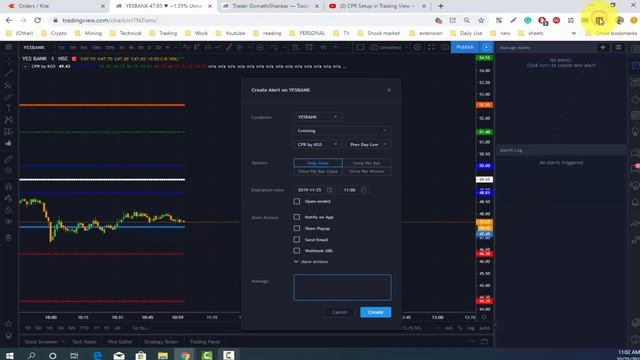Maximize the bottom panel icon
Image resolution: width=640 pixels, height=360 pixels.
coord(484,341)
